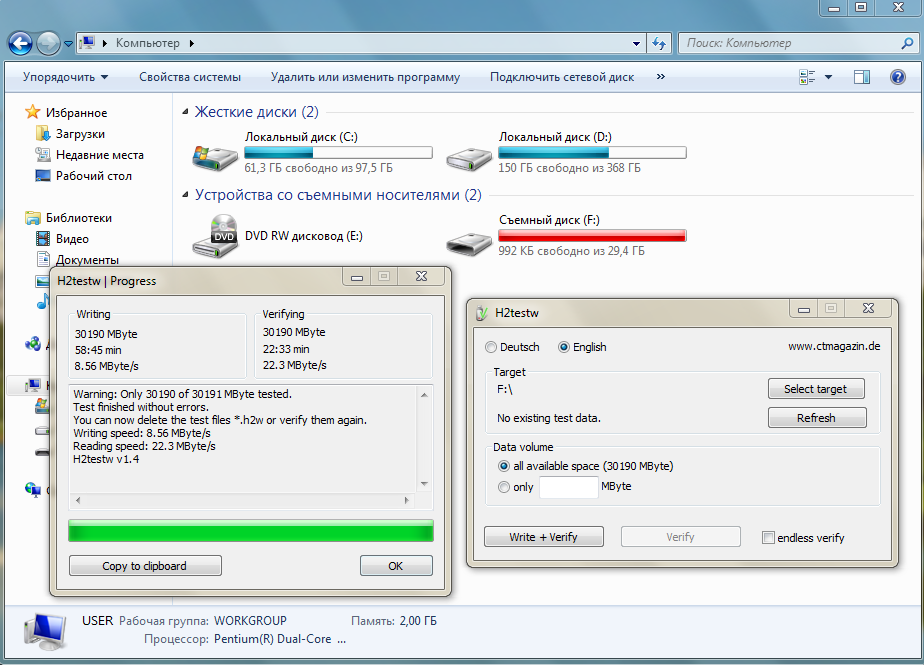Click the MByte amount input field
The image size is (924, 665).
pos(569,487)
